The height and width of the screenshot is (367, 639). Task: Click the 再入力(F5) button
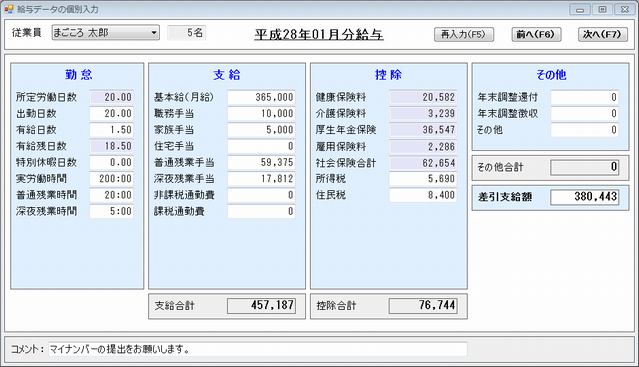[x=464, y=34]
